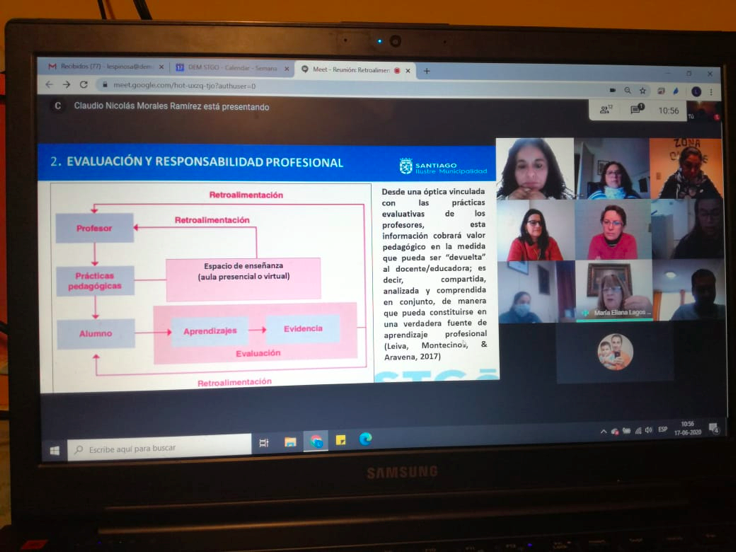The width and height of the screenshot is (736, 552).
Task: Click the browser Forward arrow
Action: click(x=66, y=85)
